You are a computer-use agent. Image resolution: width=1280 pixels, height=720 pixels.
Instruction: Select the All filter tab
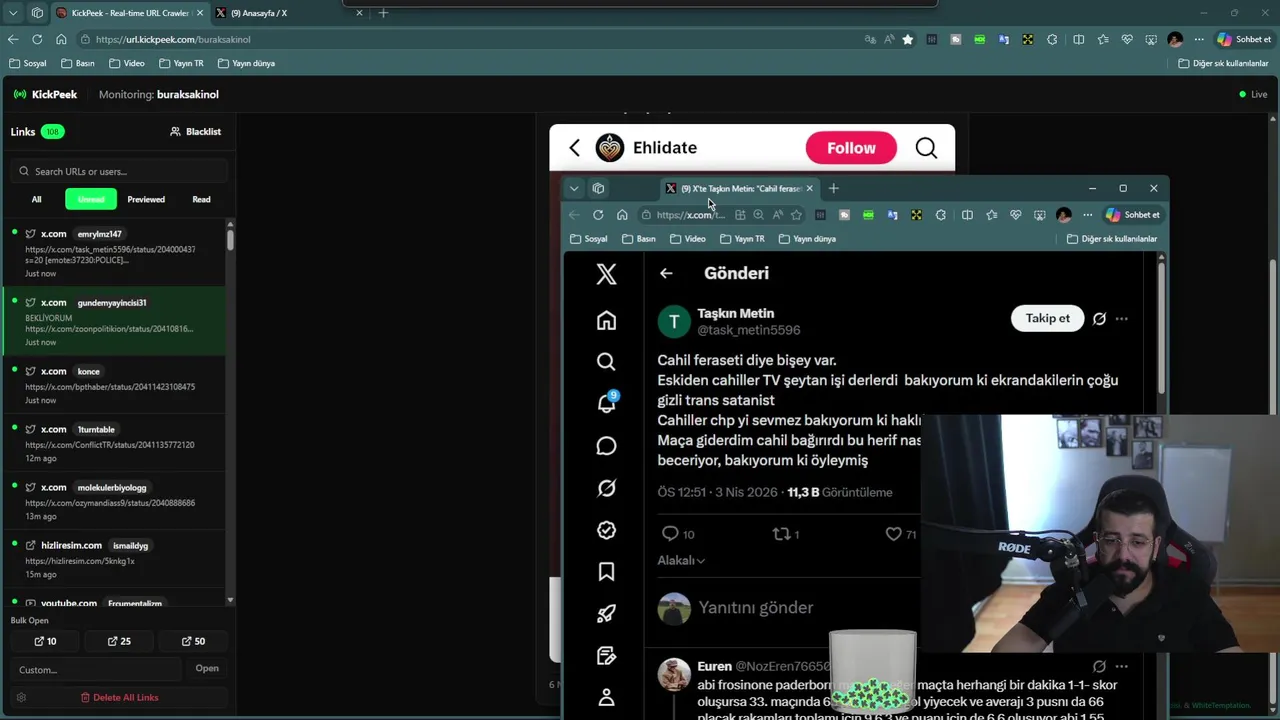[36, 199]
